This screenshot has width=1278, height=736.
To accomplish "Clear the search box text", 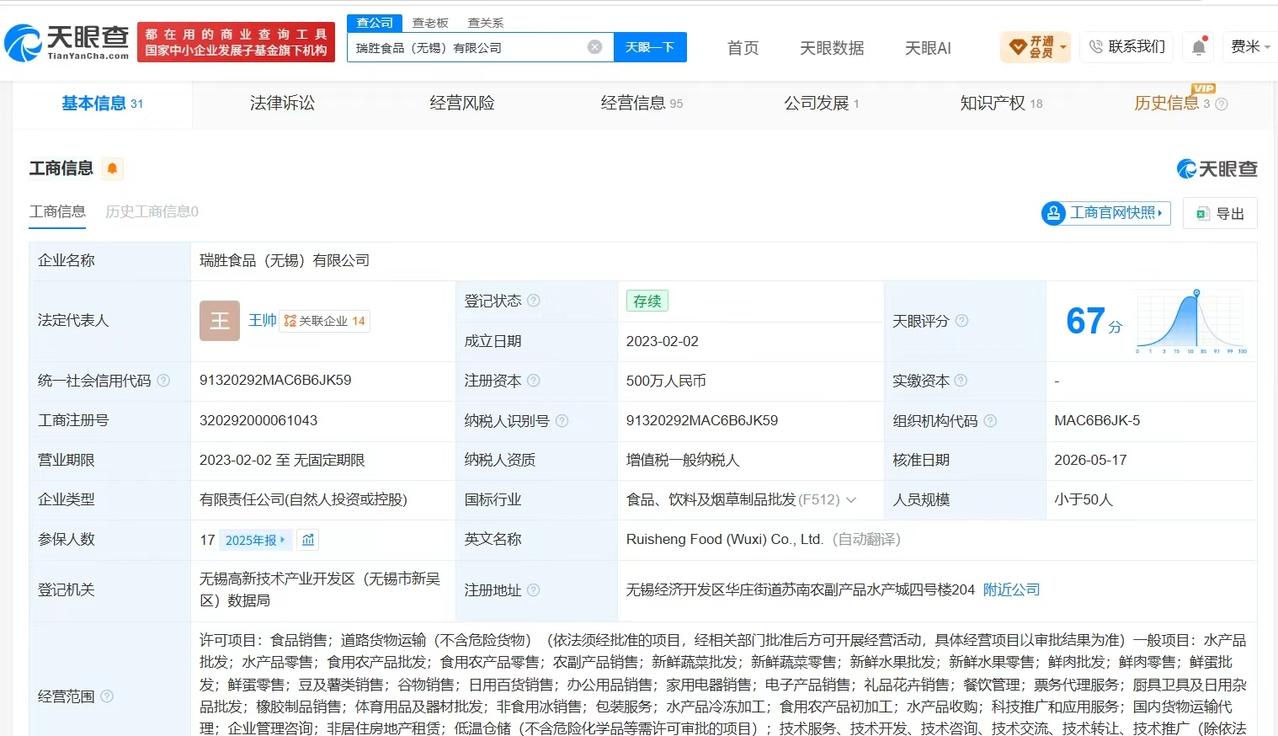I will coord(595,47).
